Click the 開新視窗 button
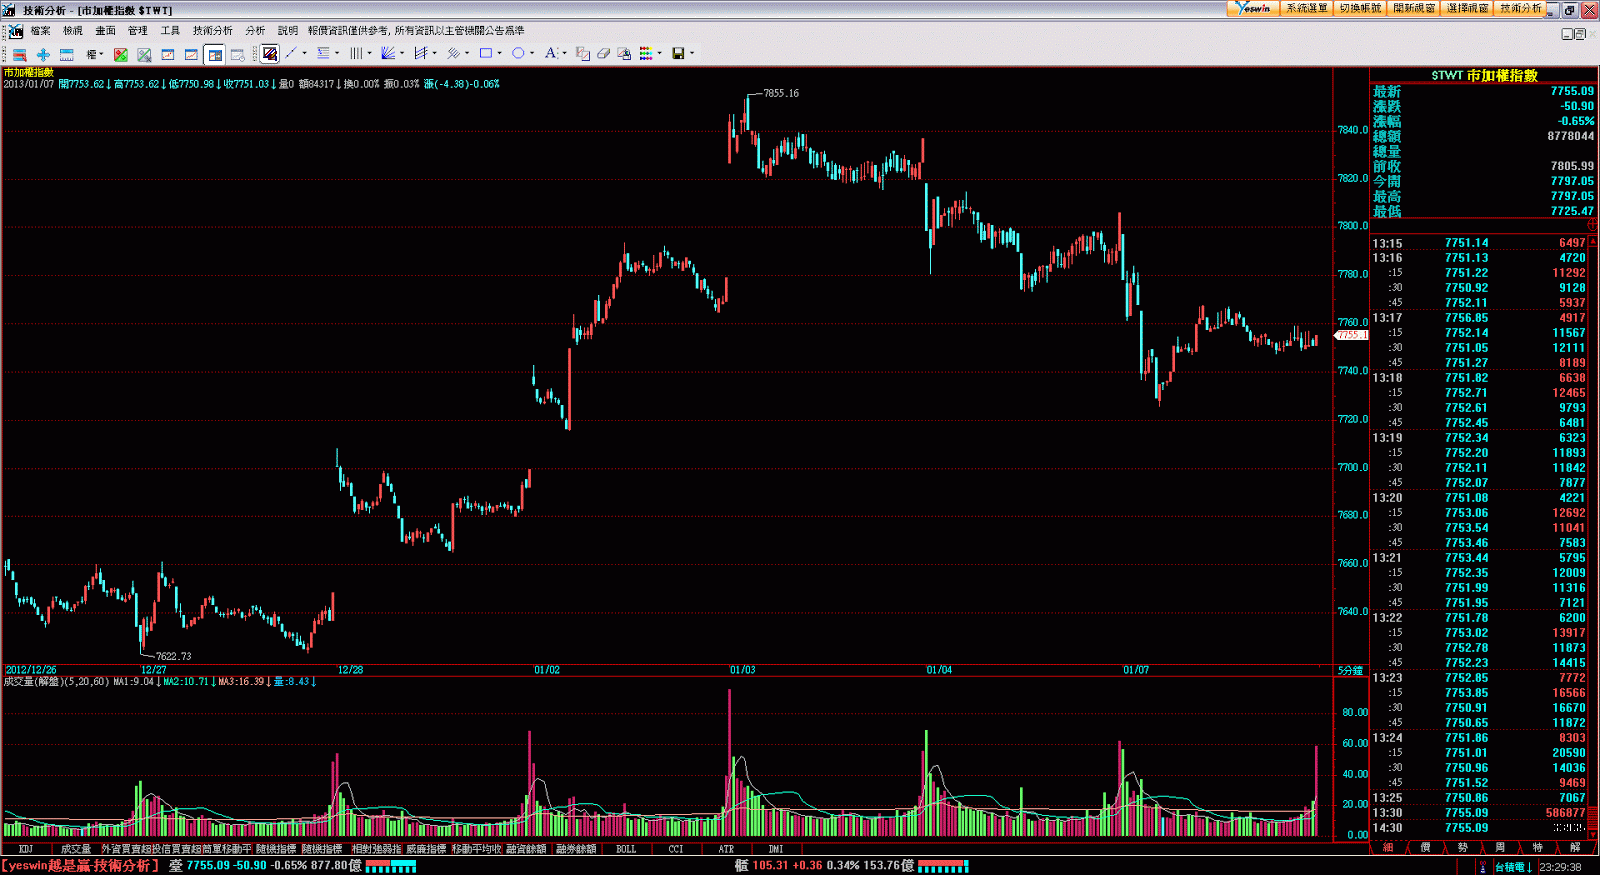1600x875 pixels. point(1414,8)
